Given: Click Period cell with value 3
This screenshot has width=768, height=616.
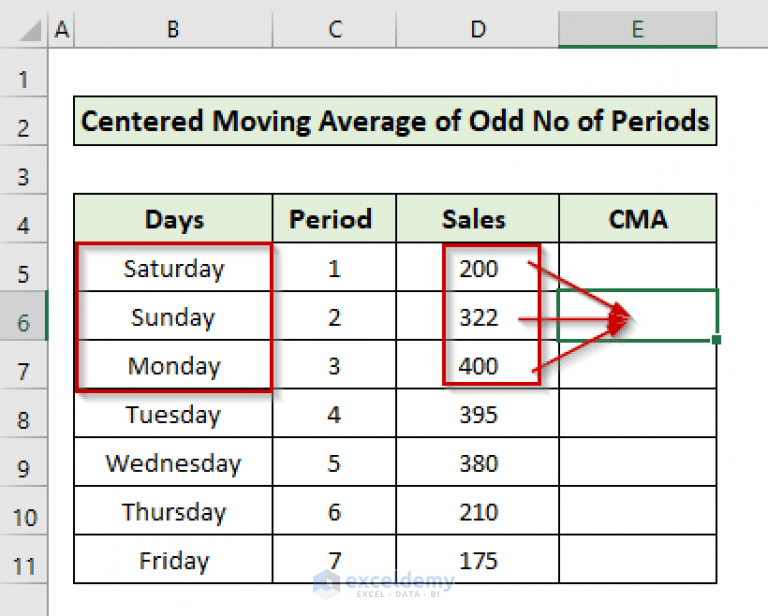Looking at the screenshot, I should (334, 364).
